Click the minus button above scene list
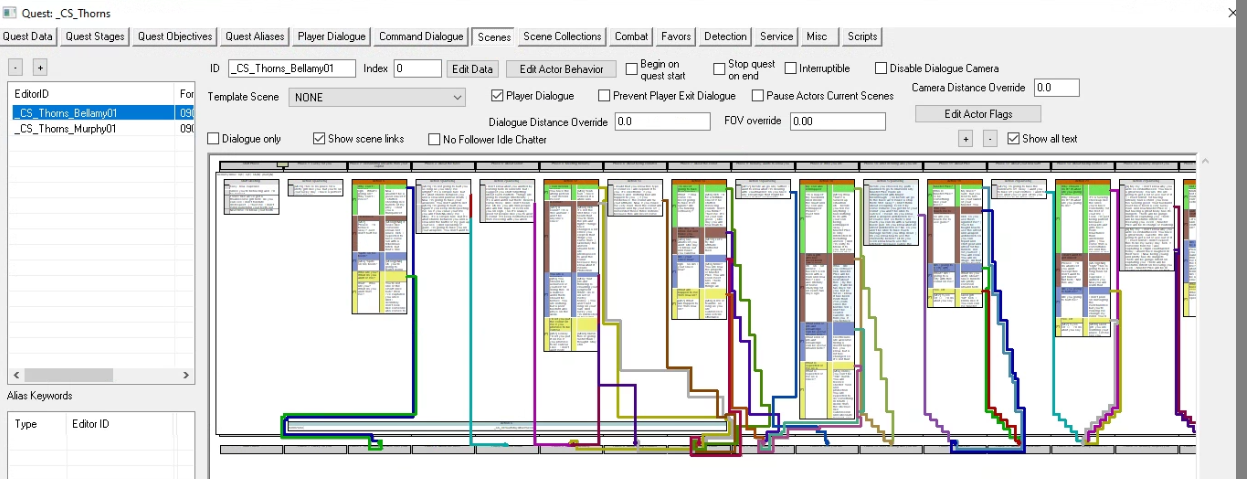The height and width of the screenshot is (479, 1247). click(x=16, y=68)
